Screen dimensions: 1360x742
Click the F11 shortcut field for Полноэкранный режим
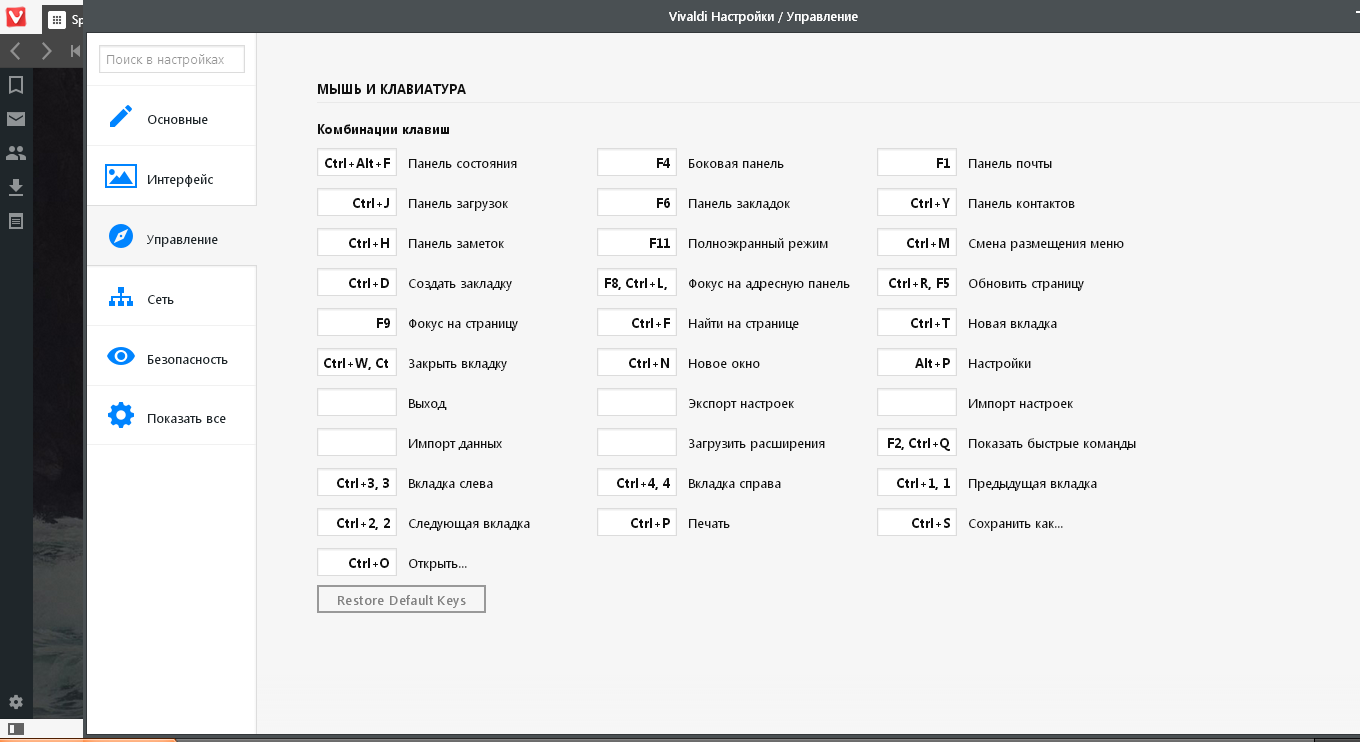pyautogui.click(x=637, y=243)
